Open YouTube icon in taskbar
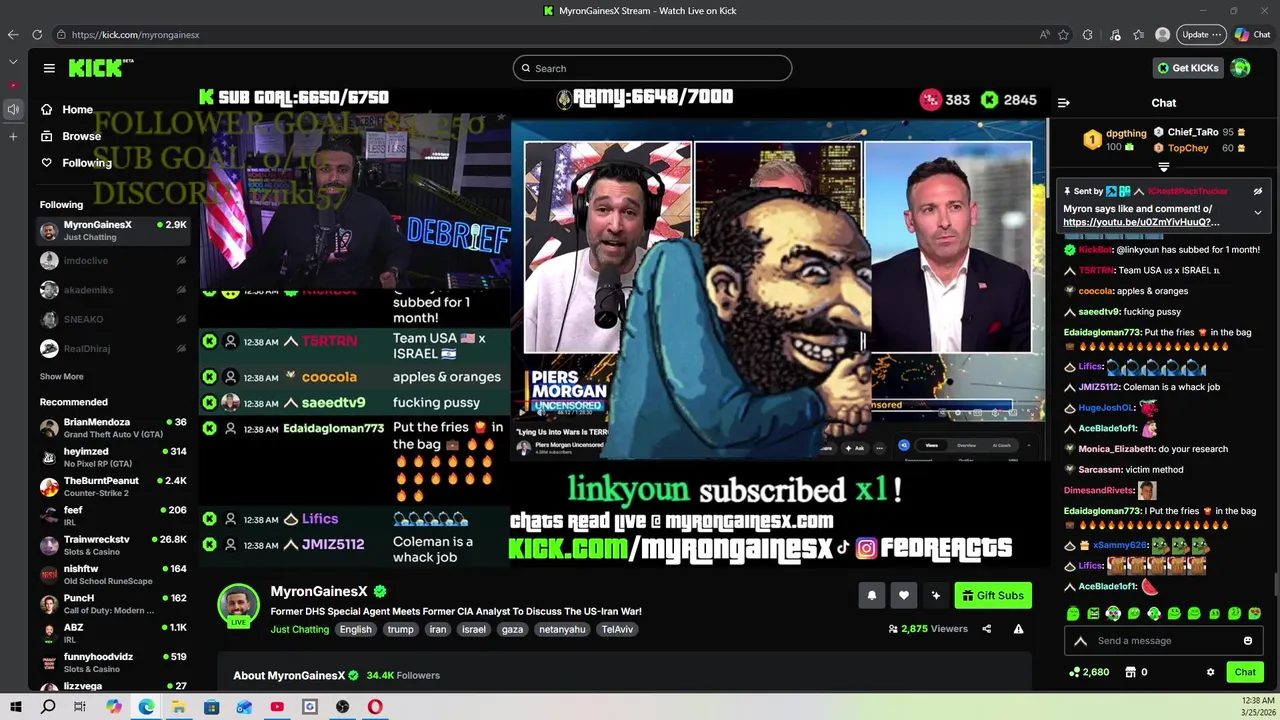The width and height of the screenshot is (1280, 720). point(277,707)
